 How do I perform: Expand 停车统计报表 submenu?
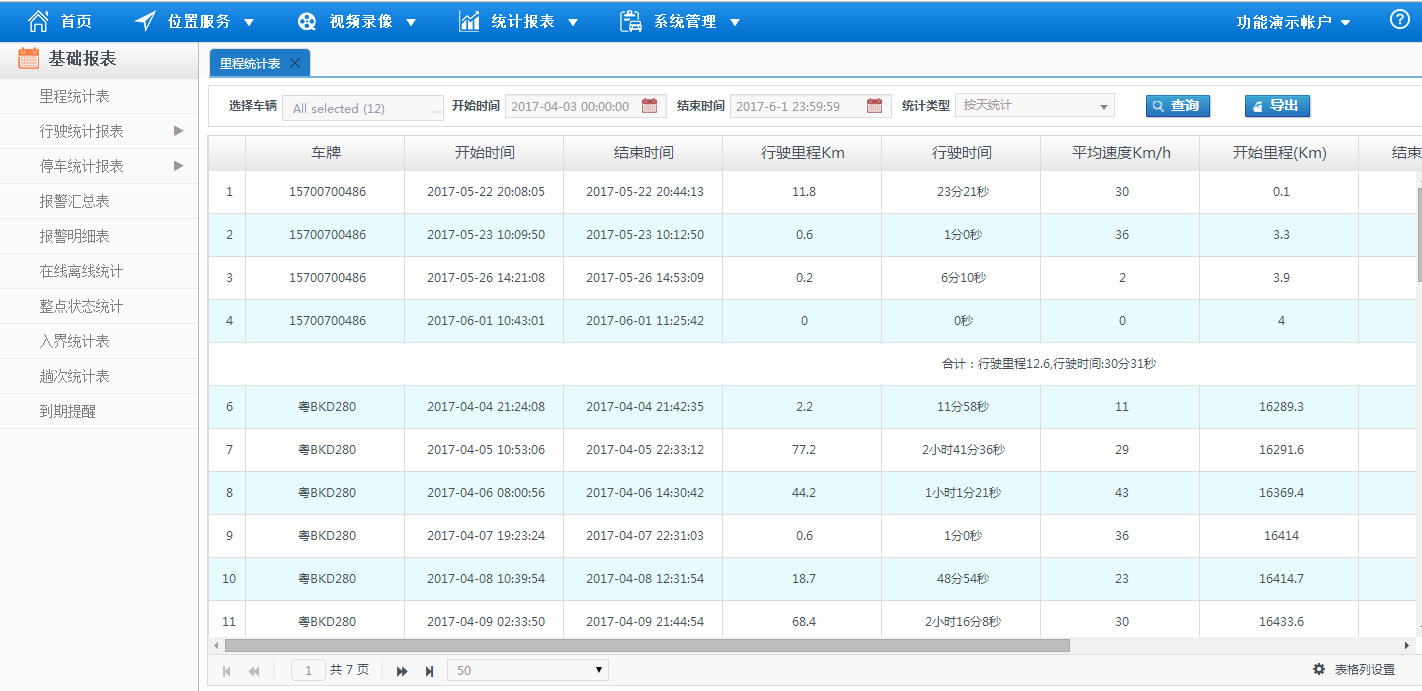178,166
